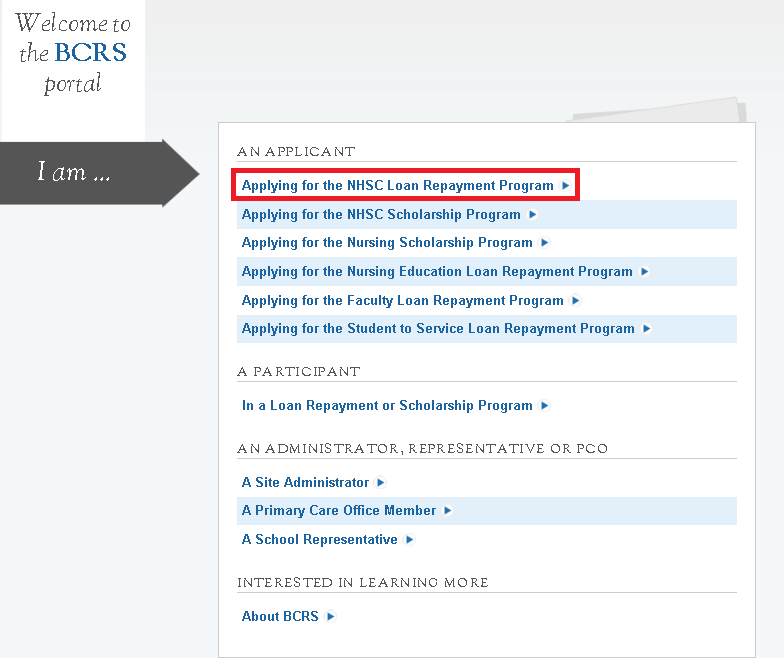Click INTERESTED IN LEARNING MORE heading
784x658 pixels.
click(362, 582)
